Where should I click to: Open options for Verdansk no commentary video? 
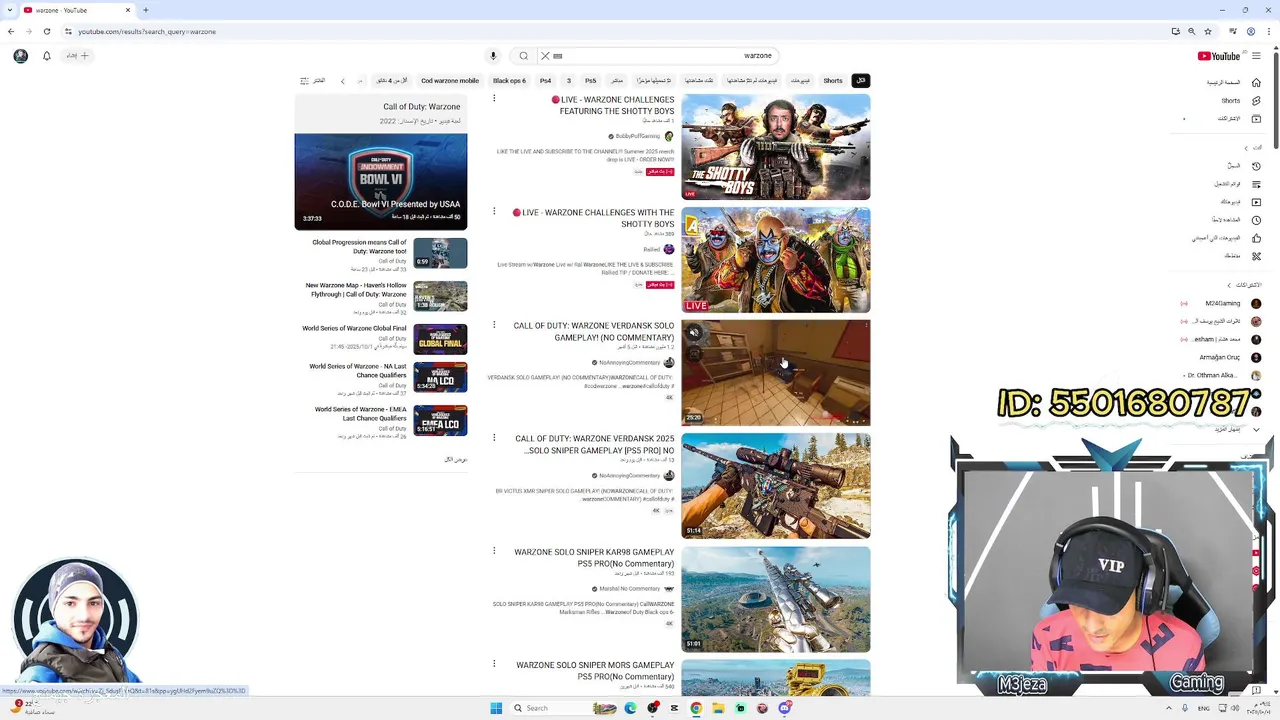click(x=494, y=325)
